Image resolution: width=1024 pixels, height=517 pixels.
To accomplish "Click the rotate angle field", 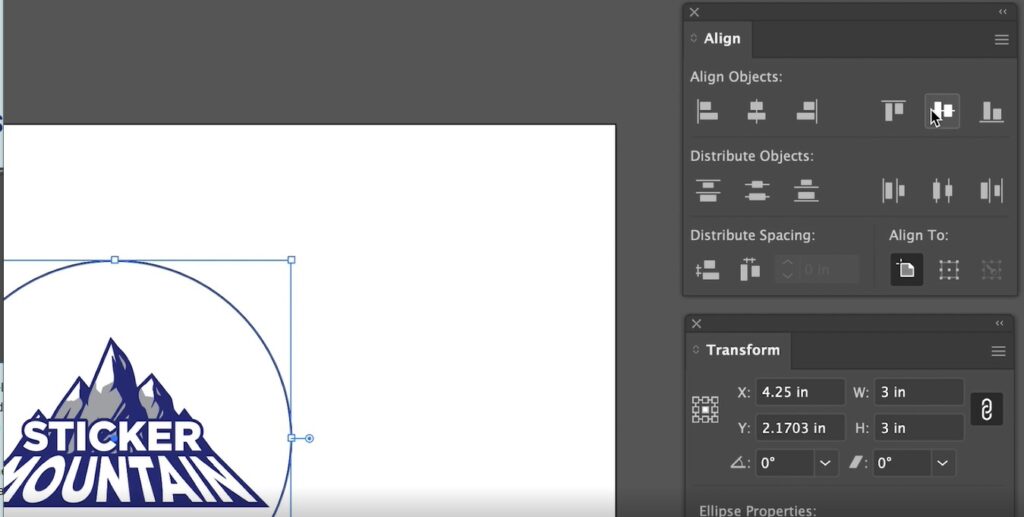I will (x=785, y=463).
